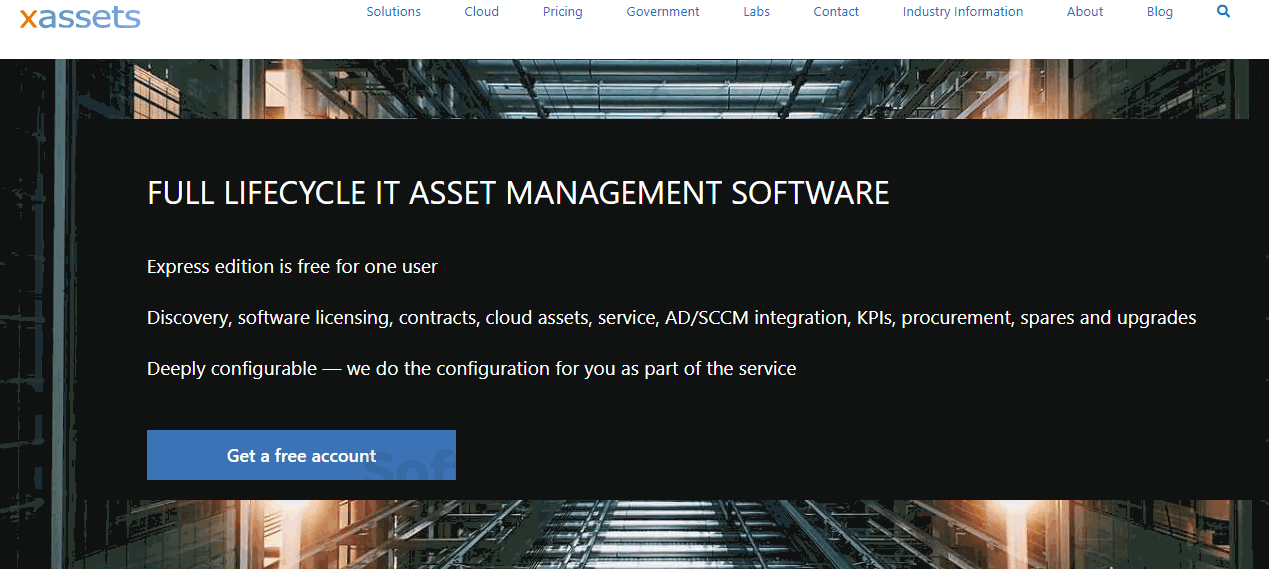Visit the Blog link
Image resolution: width=1269 pixels, height=569 pixels.
coord(1159,12)
